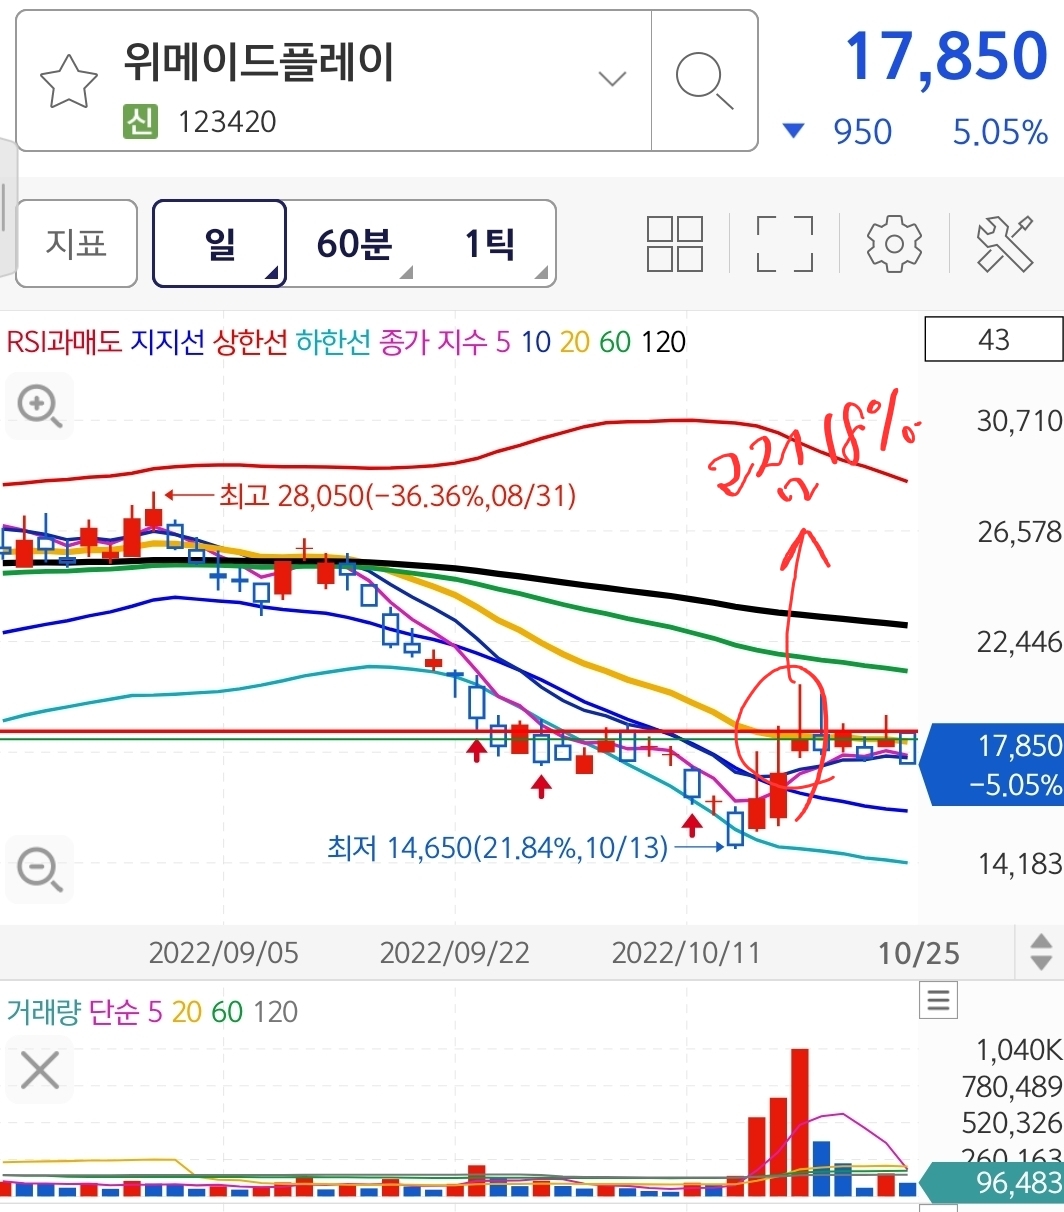Click the left edge side panel handle
Image resolution: width=1064 pixels, height=1212 pixels.
[7, 207]
